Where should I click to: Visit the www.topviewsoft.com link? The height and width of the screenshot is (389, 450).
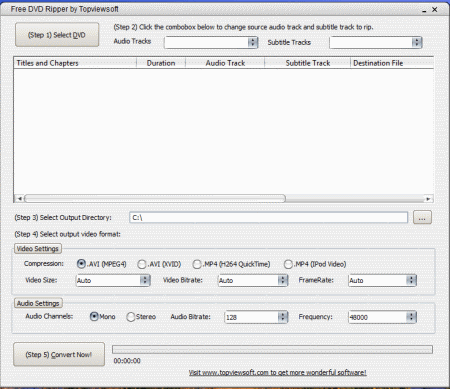point(277,372)
